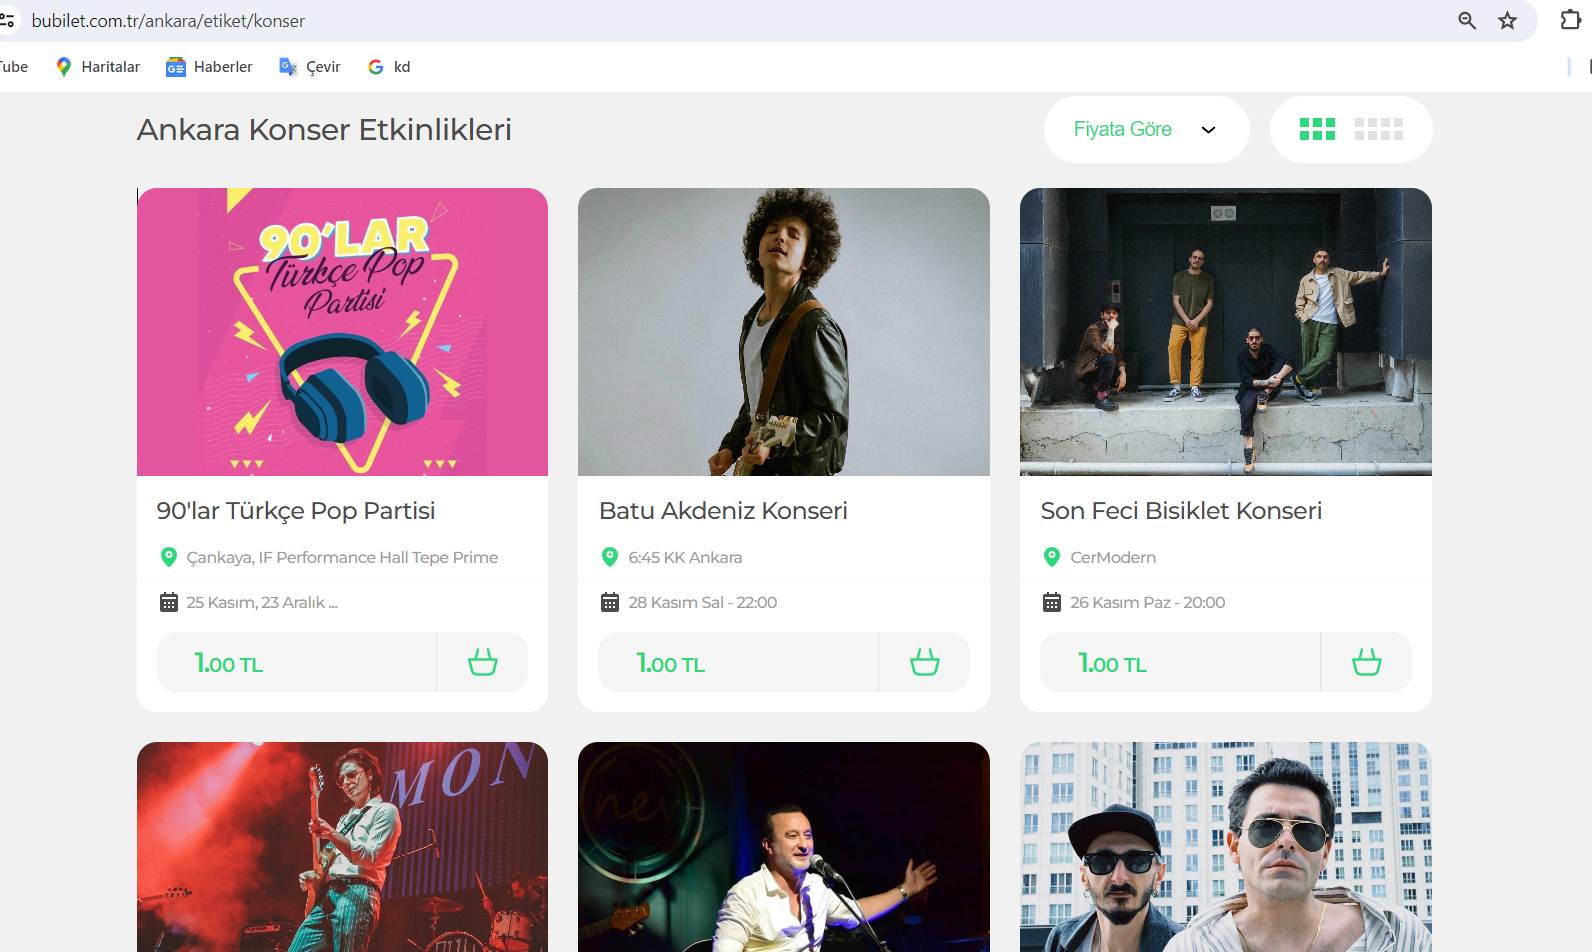
Task: Open browser zoom magnifier icon
Action: tap(1467, 20)
